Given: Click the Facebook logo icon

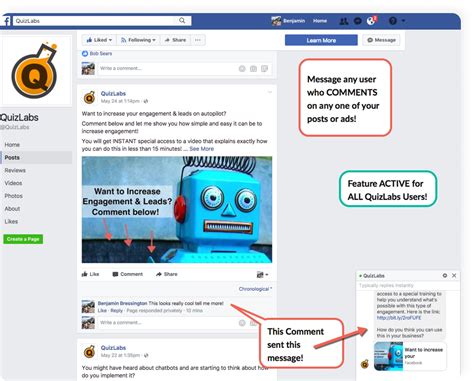Looking at the screenshot, I should (7, 21).
